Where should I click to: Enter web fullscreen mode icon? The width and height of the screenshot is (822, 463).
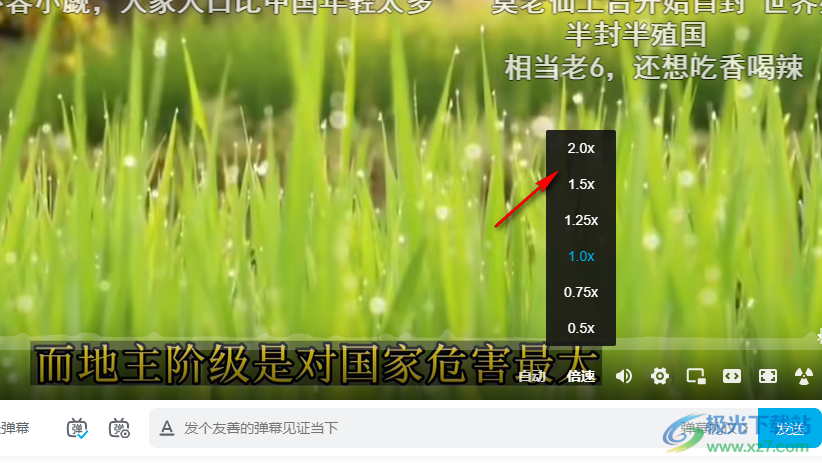pos(768,376)
